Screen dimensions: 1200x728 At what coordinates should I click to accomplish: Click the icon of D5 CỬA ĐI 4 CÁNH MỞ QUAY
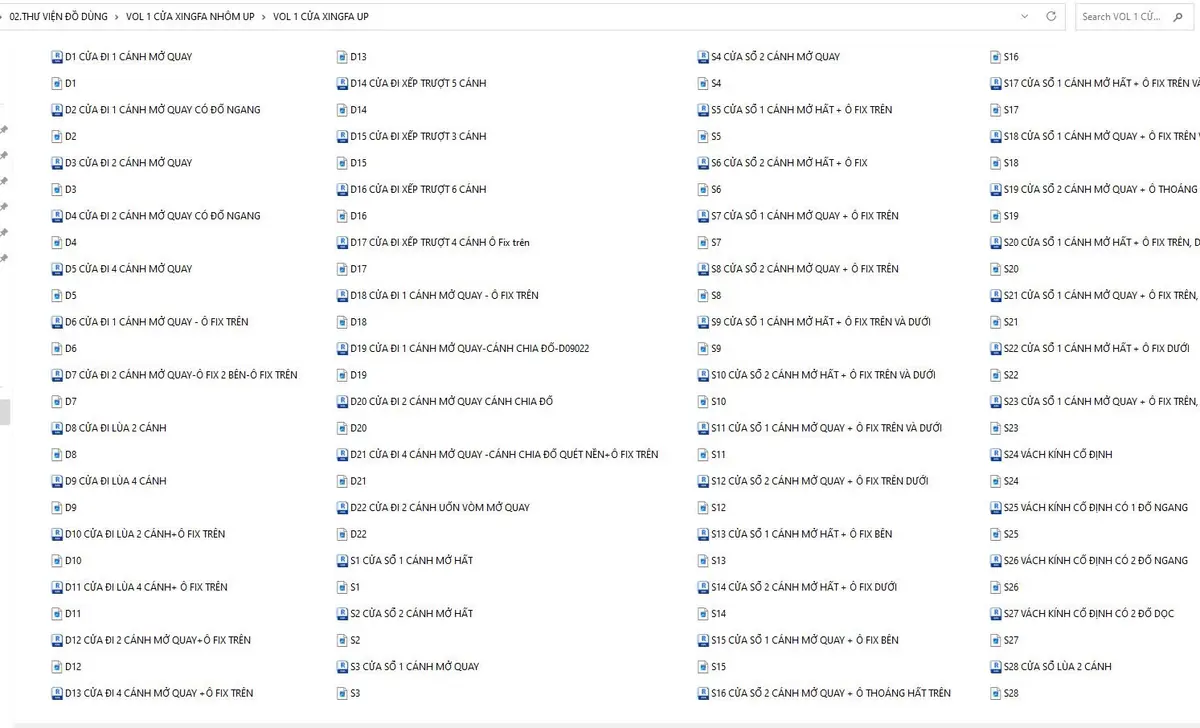[57, 269]
